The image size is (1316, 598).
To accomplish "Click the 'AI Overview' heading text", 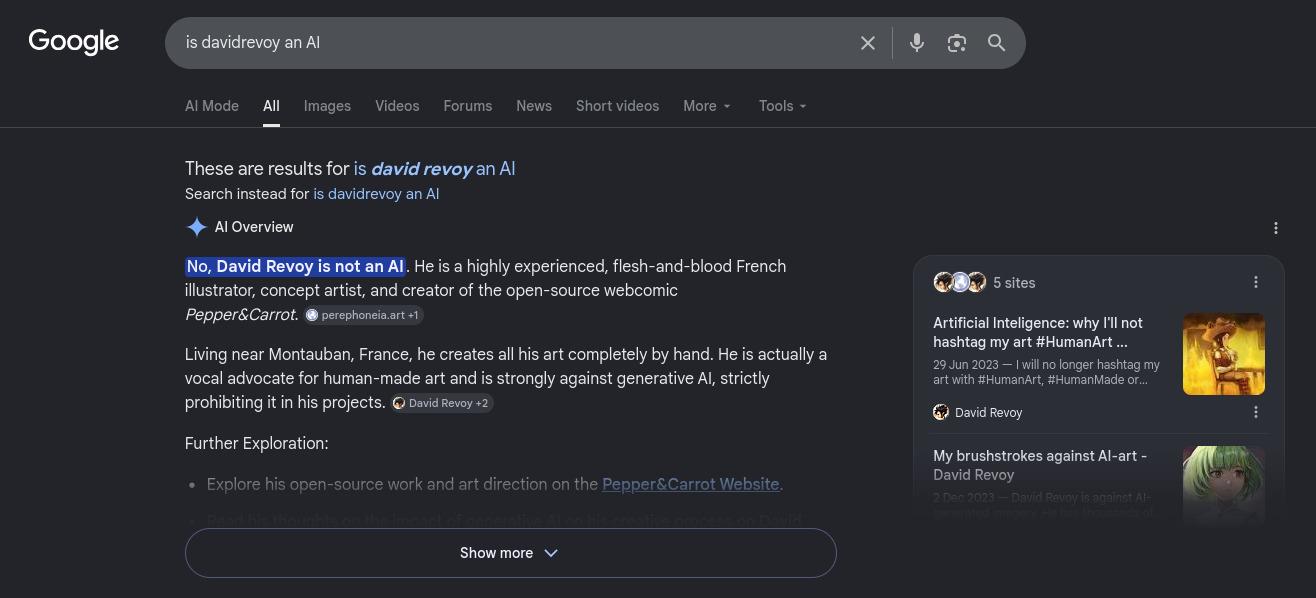I will click(254, 227).
